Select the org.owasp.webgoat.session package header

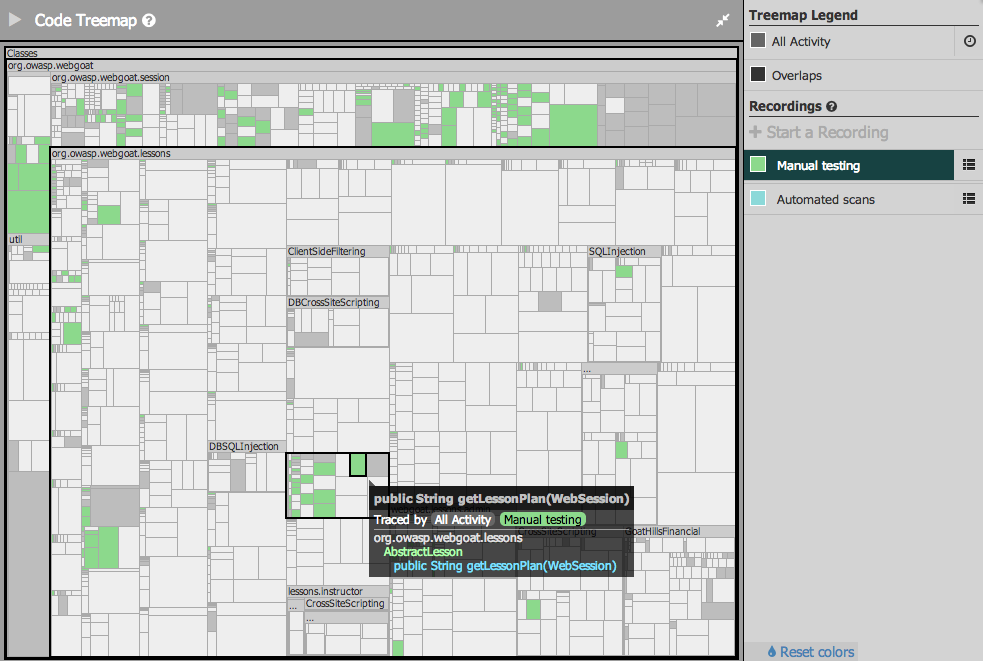111,77
